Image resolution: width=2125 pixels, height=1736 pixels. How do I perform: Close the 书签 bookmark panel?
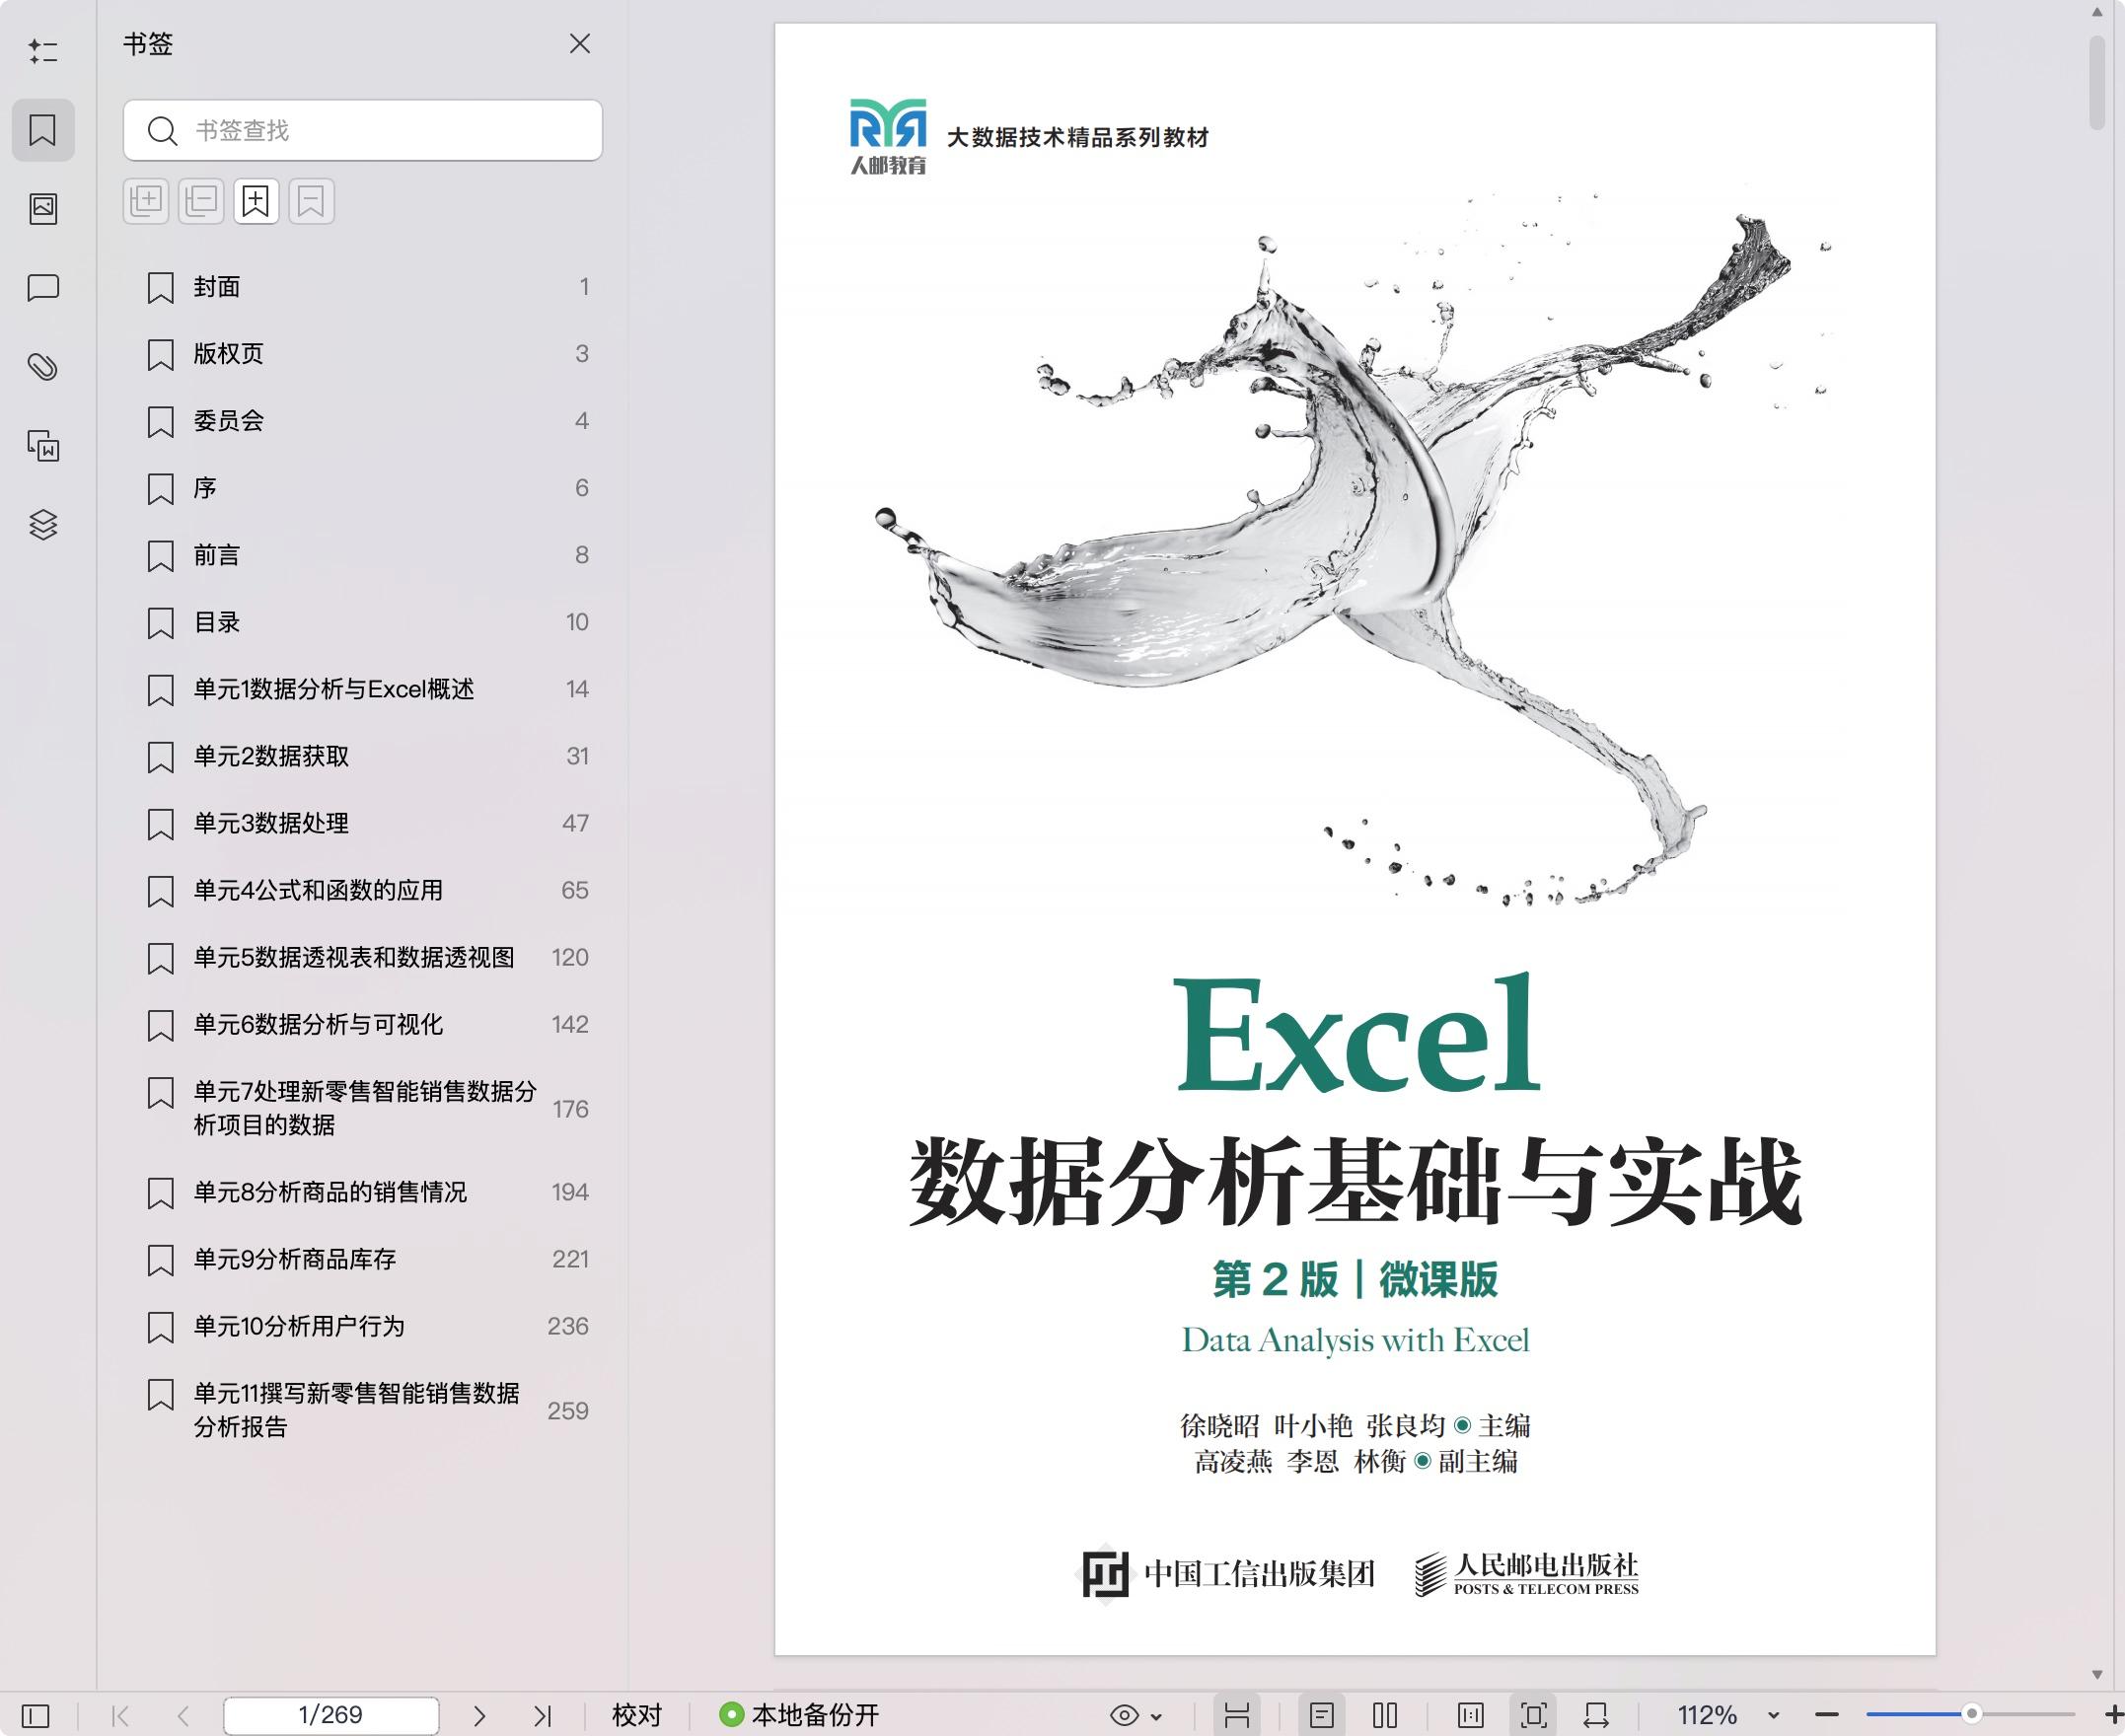[580, 43]
